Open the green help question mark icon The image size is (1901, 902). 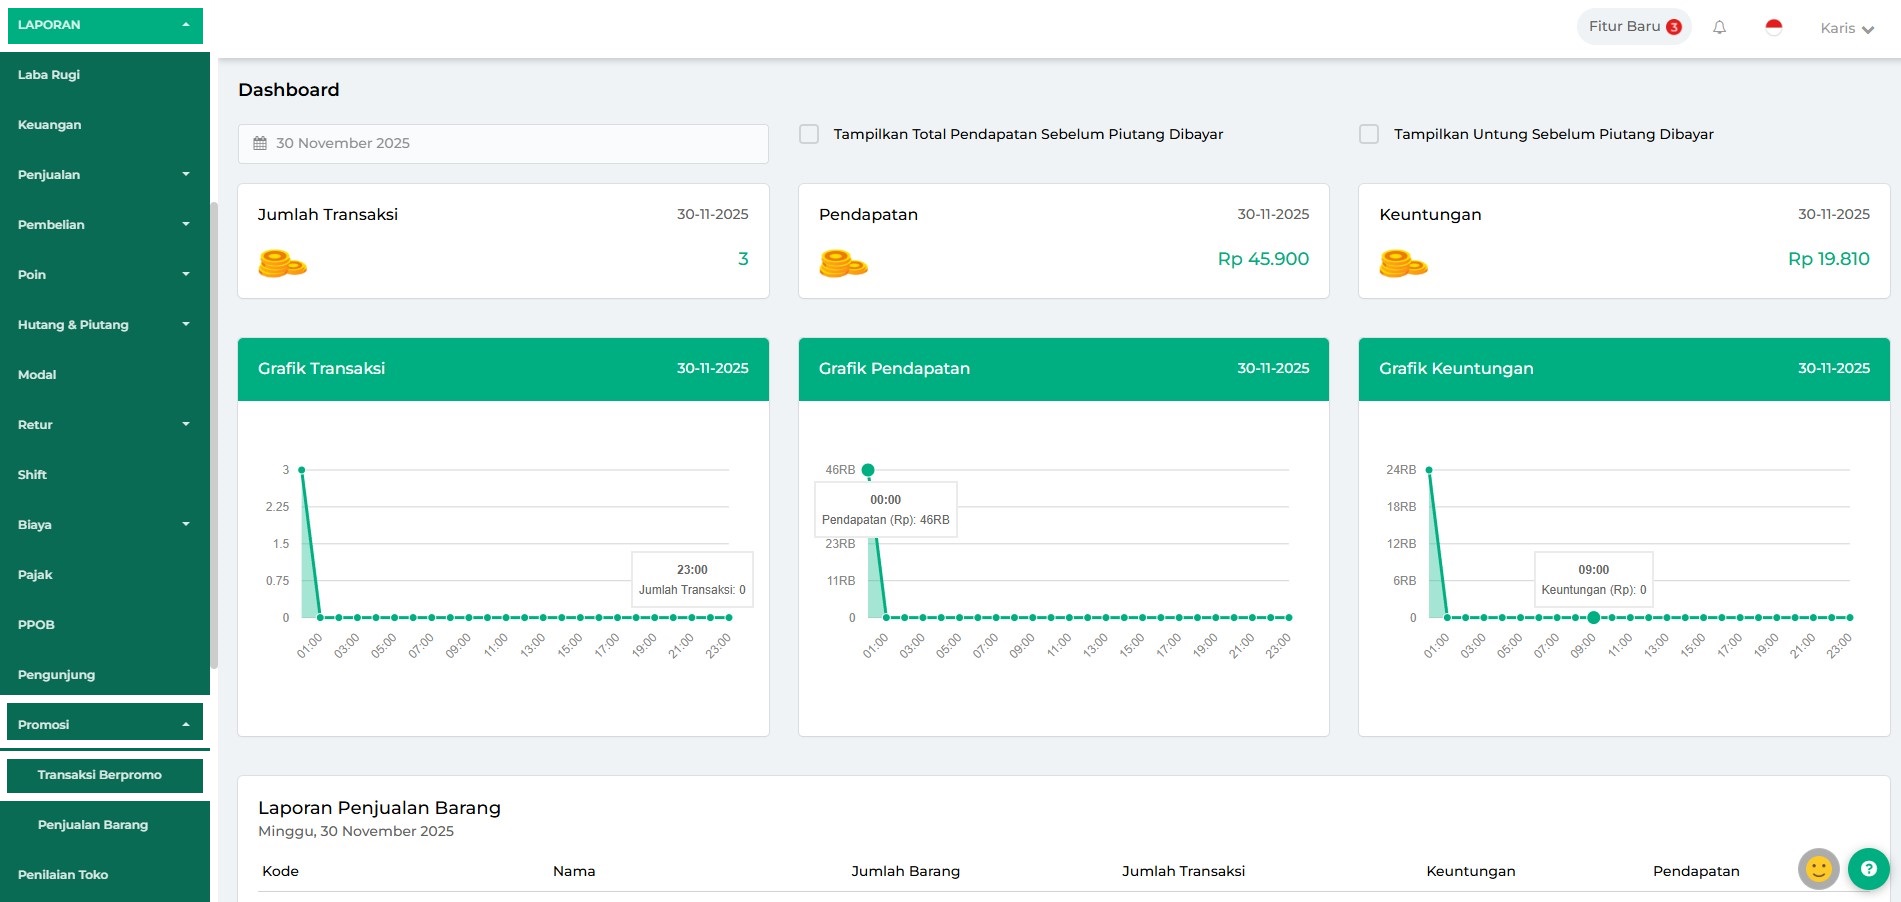[x=1868, y=869]
